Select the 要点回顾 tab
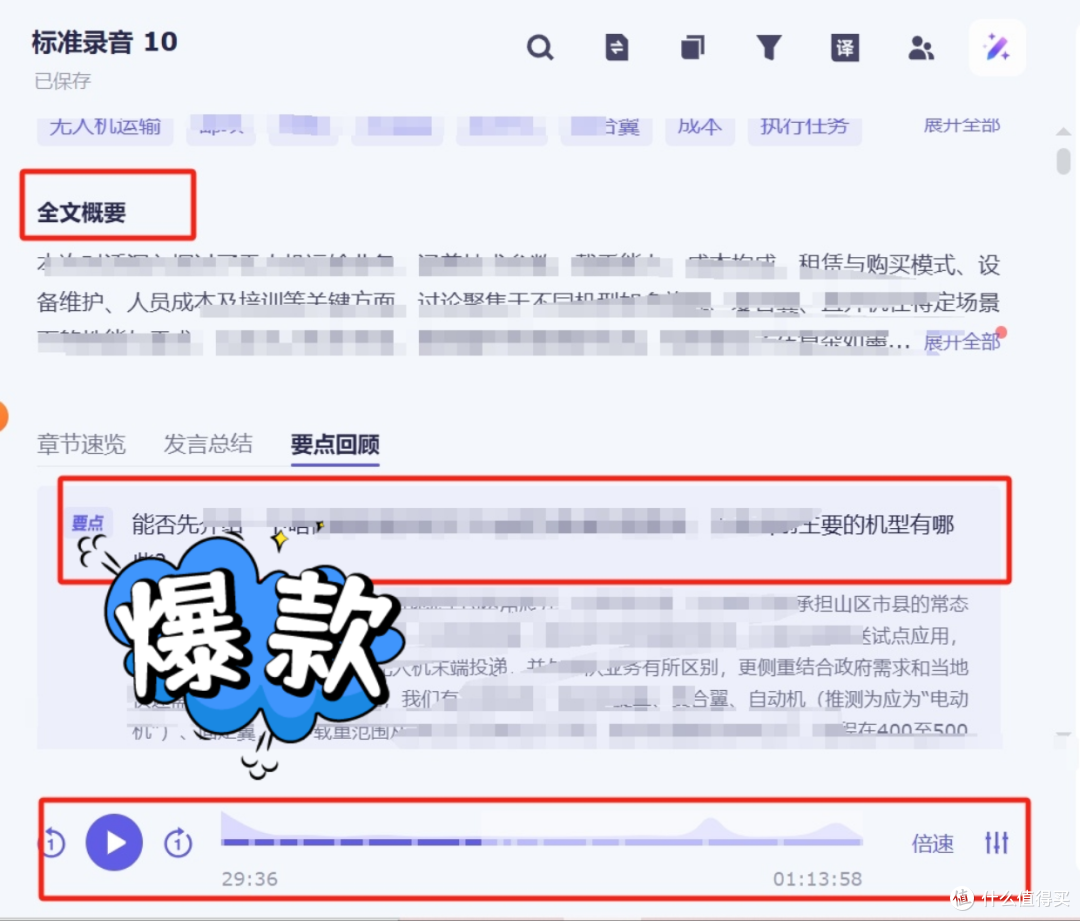 point(335,444)
